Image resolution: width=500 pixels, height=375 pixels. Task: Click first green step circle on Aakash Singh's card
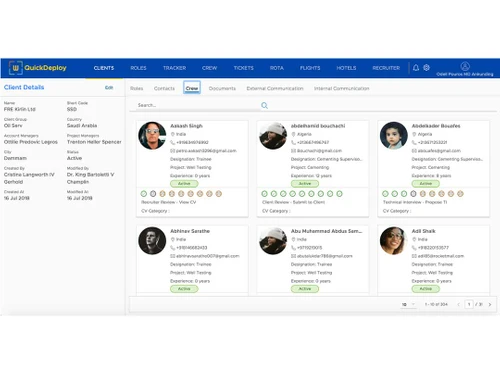click(144, 194)
